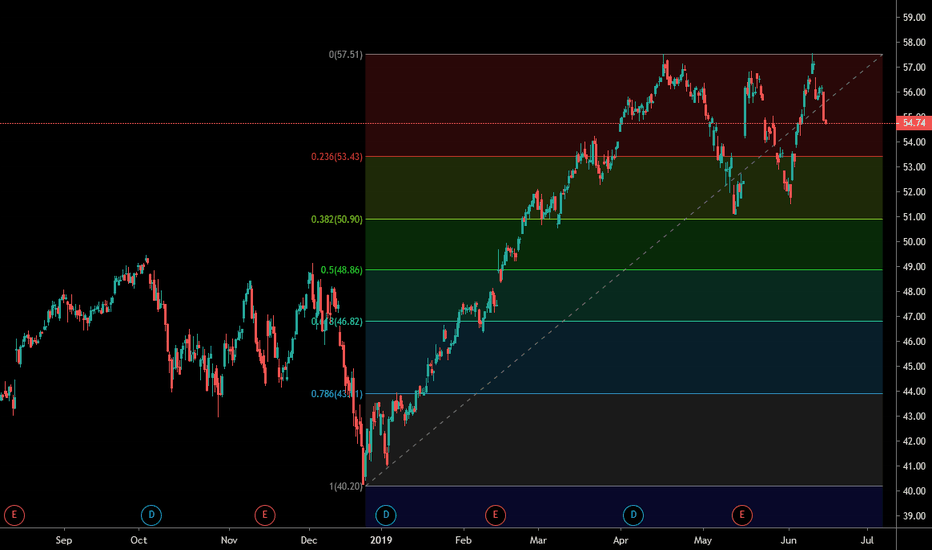Screen dimensions: 932x550
Task: Open the late-August earnings E marker
Action: [x=14, y=515]
